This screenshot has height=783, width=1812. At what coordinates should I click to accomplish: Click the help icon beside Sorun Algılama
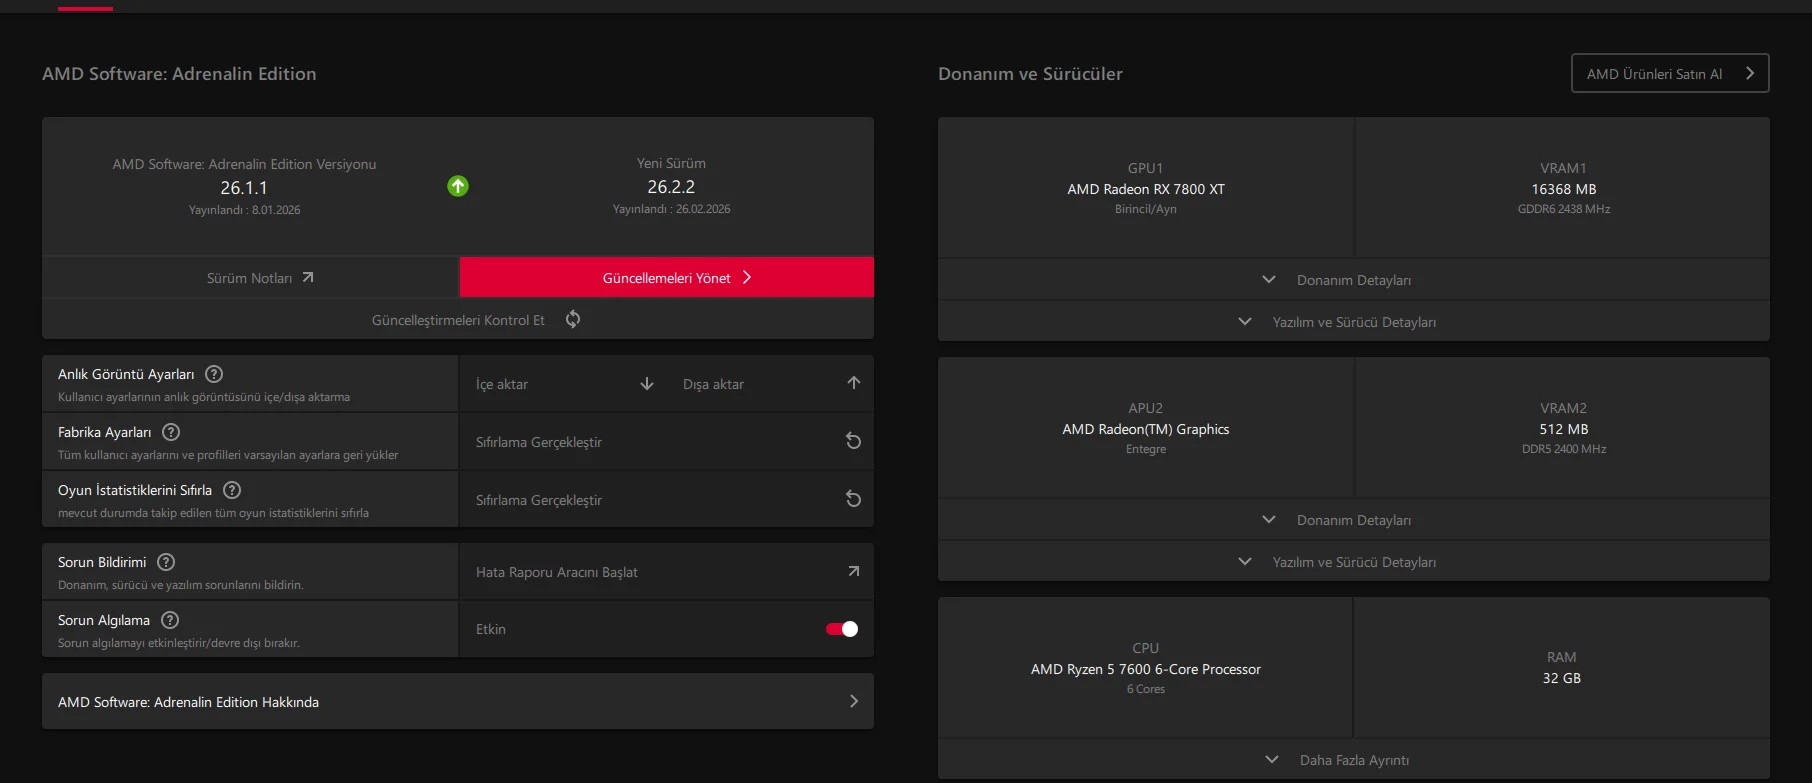pos(170,620)
